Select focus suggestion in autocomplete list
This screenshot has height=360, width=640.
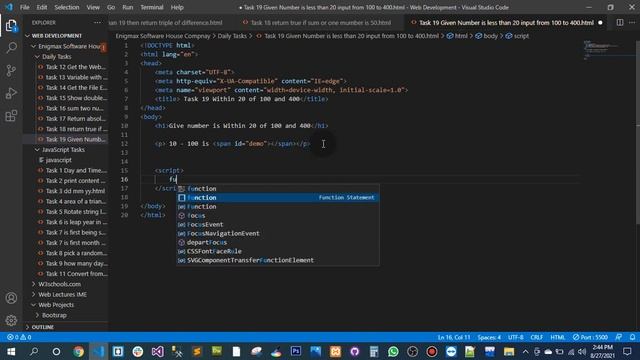(278, 216)
